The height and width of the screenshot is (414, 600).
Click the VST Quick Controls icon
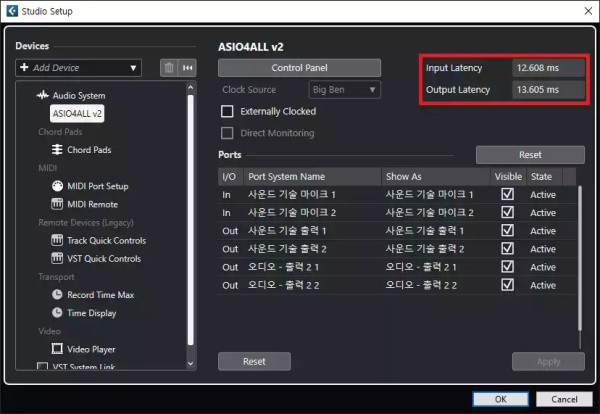57,258
